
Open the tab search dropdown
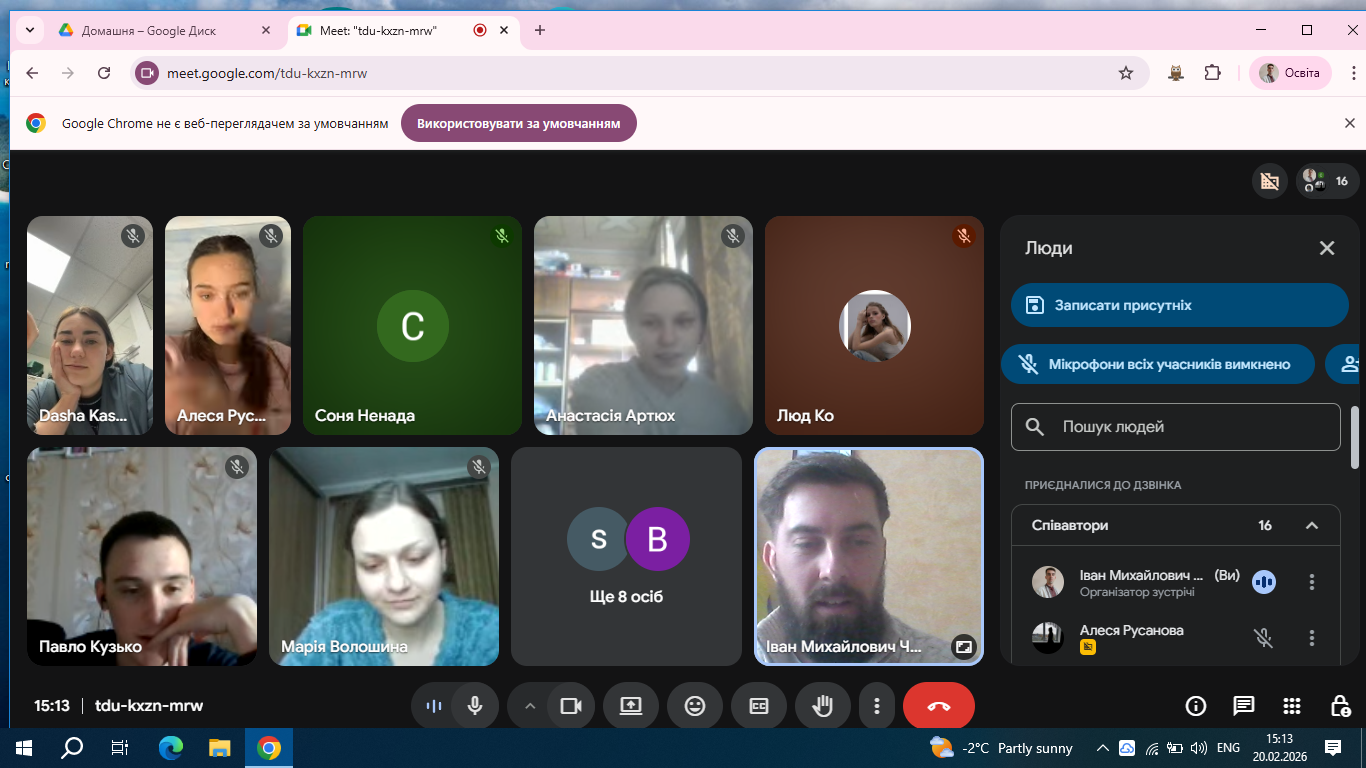coord(30,30)
